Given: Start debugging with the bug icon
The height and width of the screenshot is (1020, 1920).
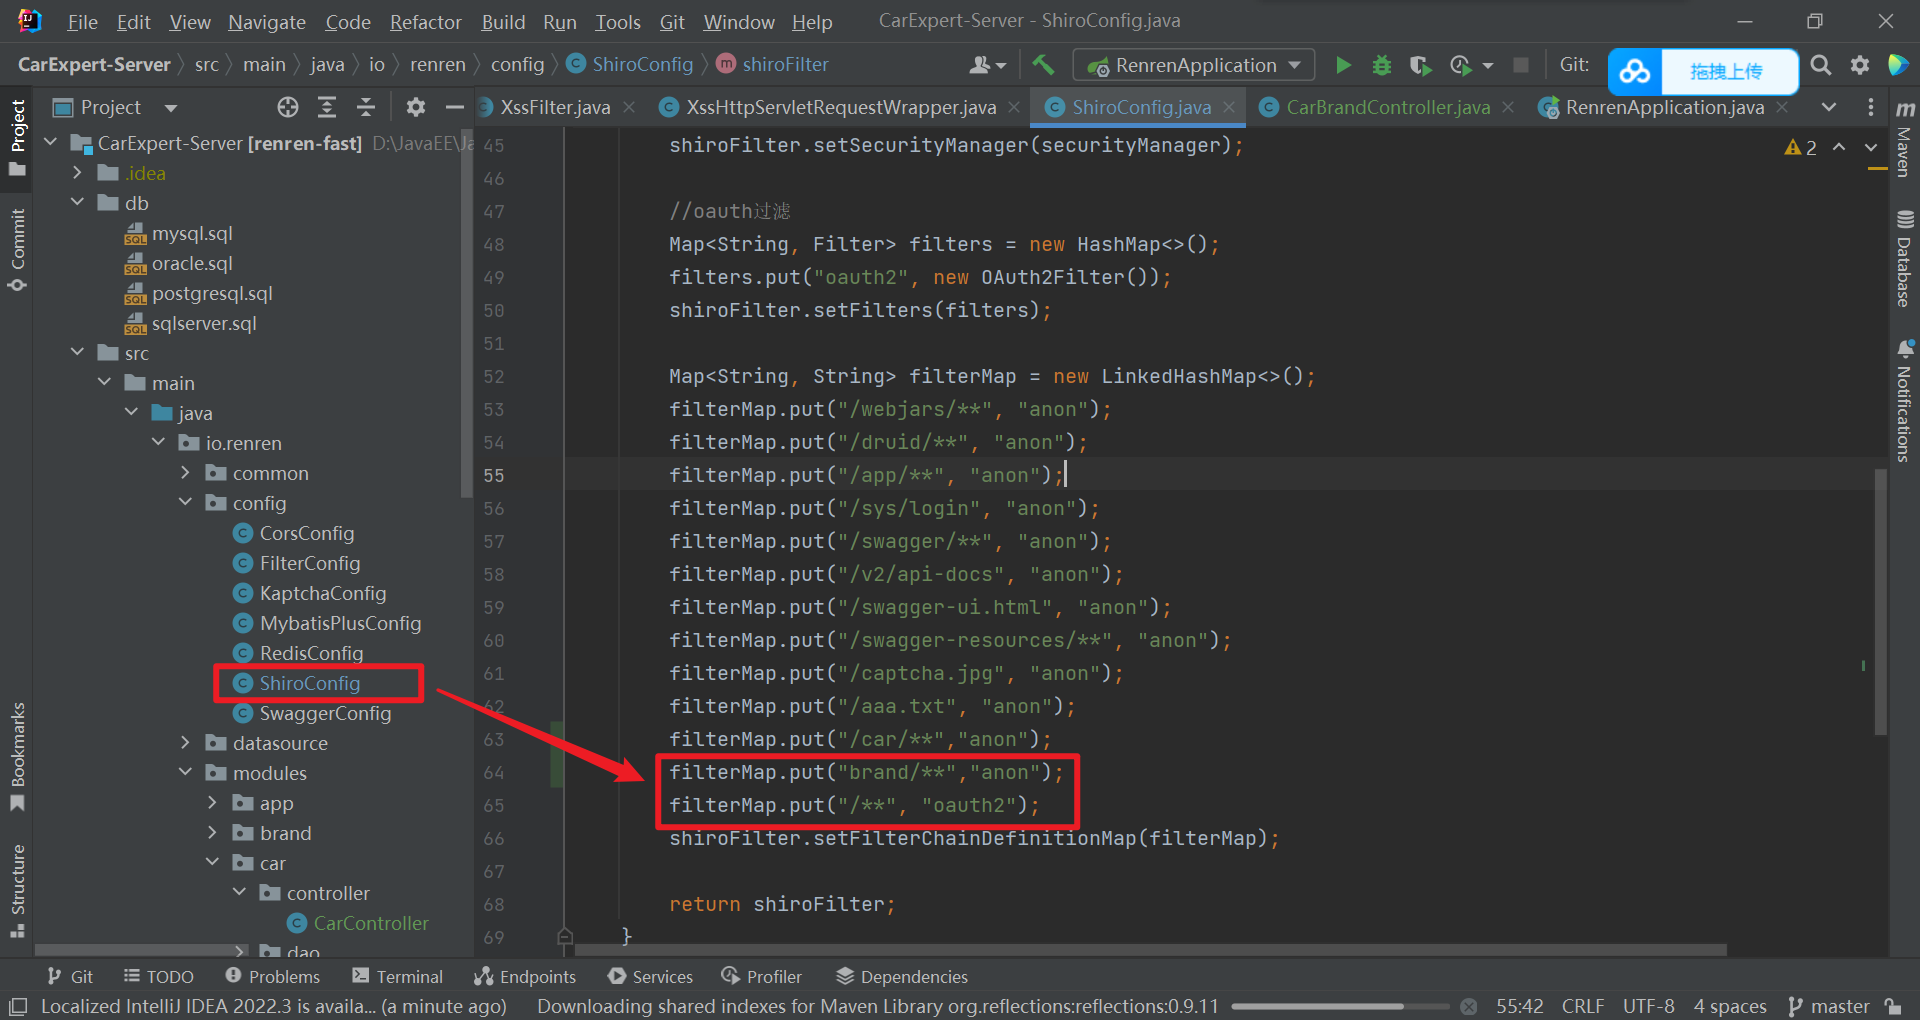Looking at the screenshot, I should (1381, 65).
